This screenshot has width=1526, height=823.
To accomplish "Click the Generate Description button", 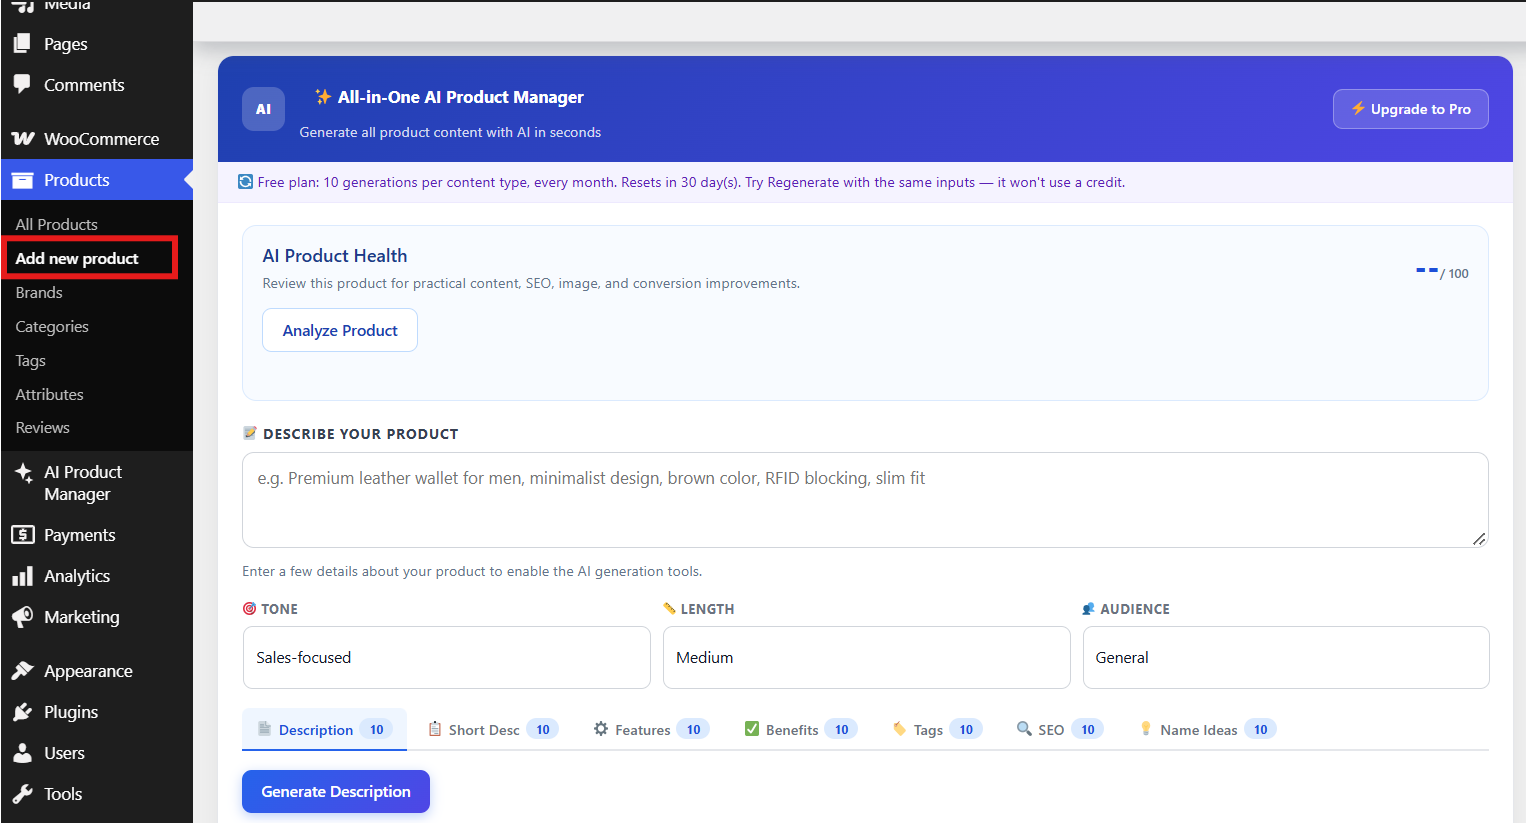I will coord(336,791).
